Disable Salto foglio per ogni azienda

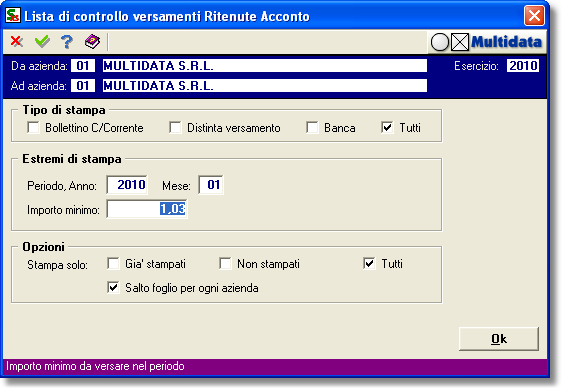[x=113, y=288]
